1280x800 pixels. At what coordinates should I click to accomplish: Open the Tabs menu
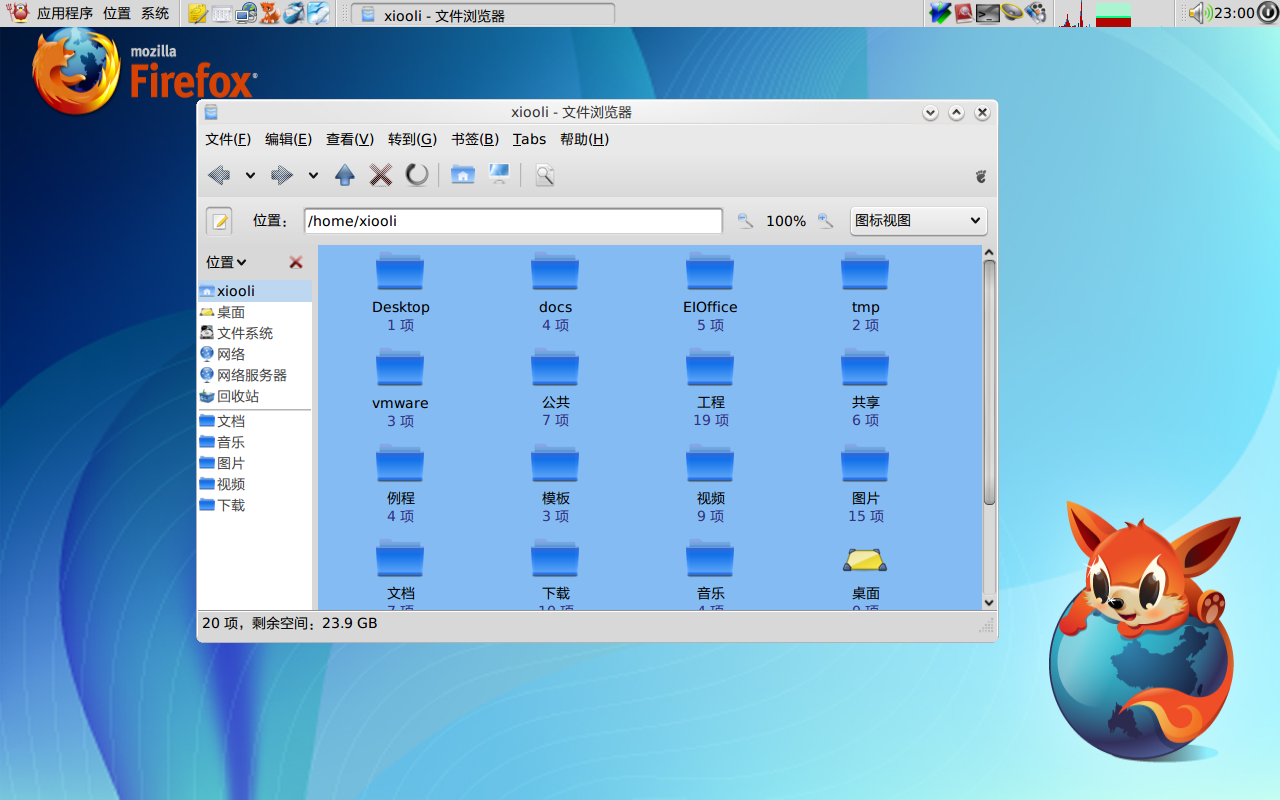529,139
